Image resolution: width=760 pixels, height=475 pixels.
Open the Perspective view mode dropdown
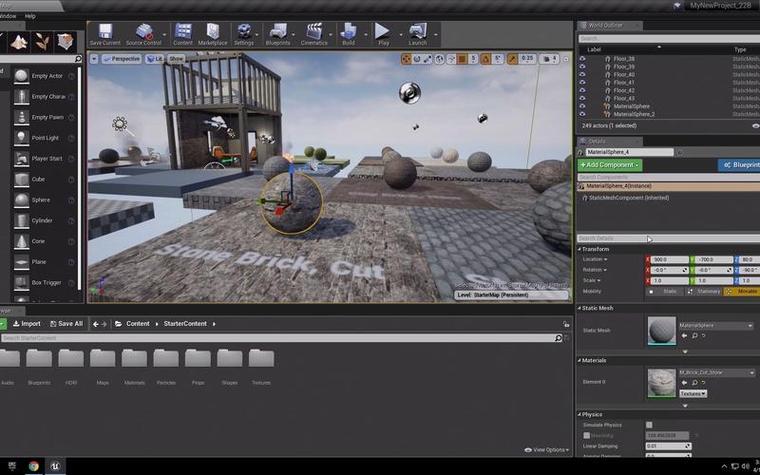tap(122, 59)
